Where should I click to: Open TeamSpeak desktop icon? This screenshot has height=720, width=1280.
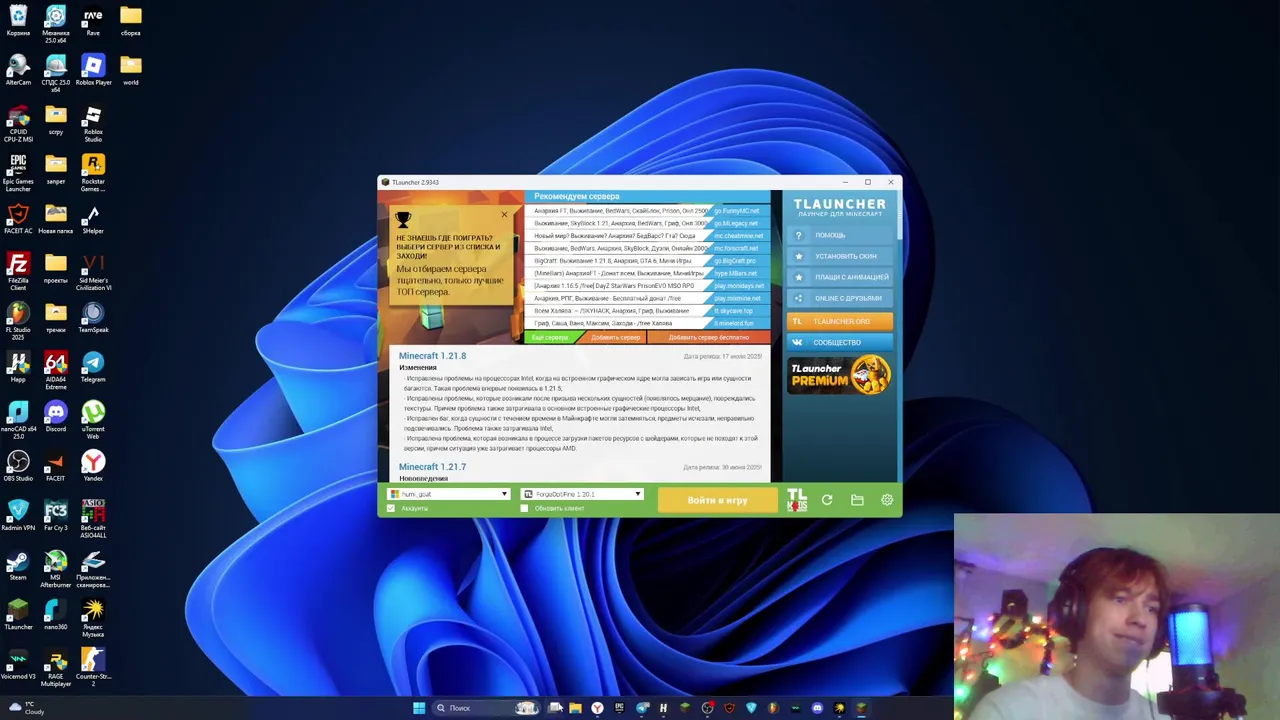pos(93,318)
